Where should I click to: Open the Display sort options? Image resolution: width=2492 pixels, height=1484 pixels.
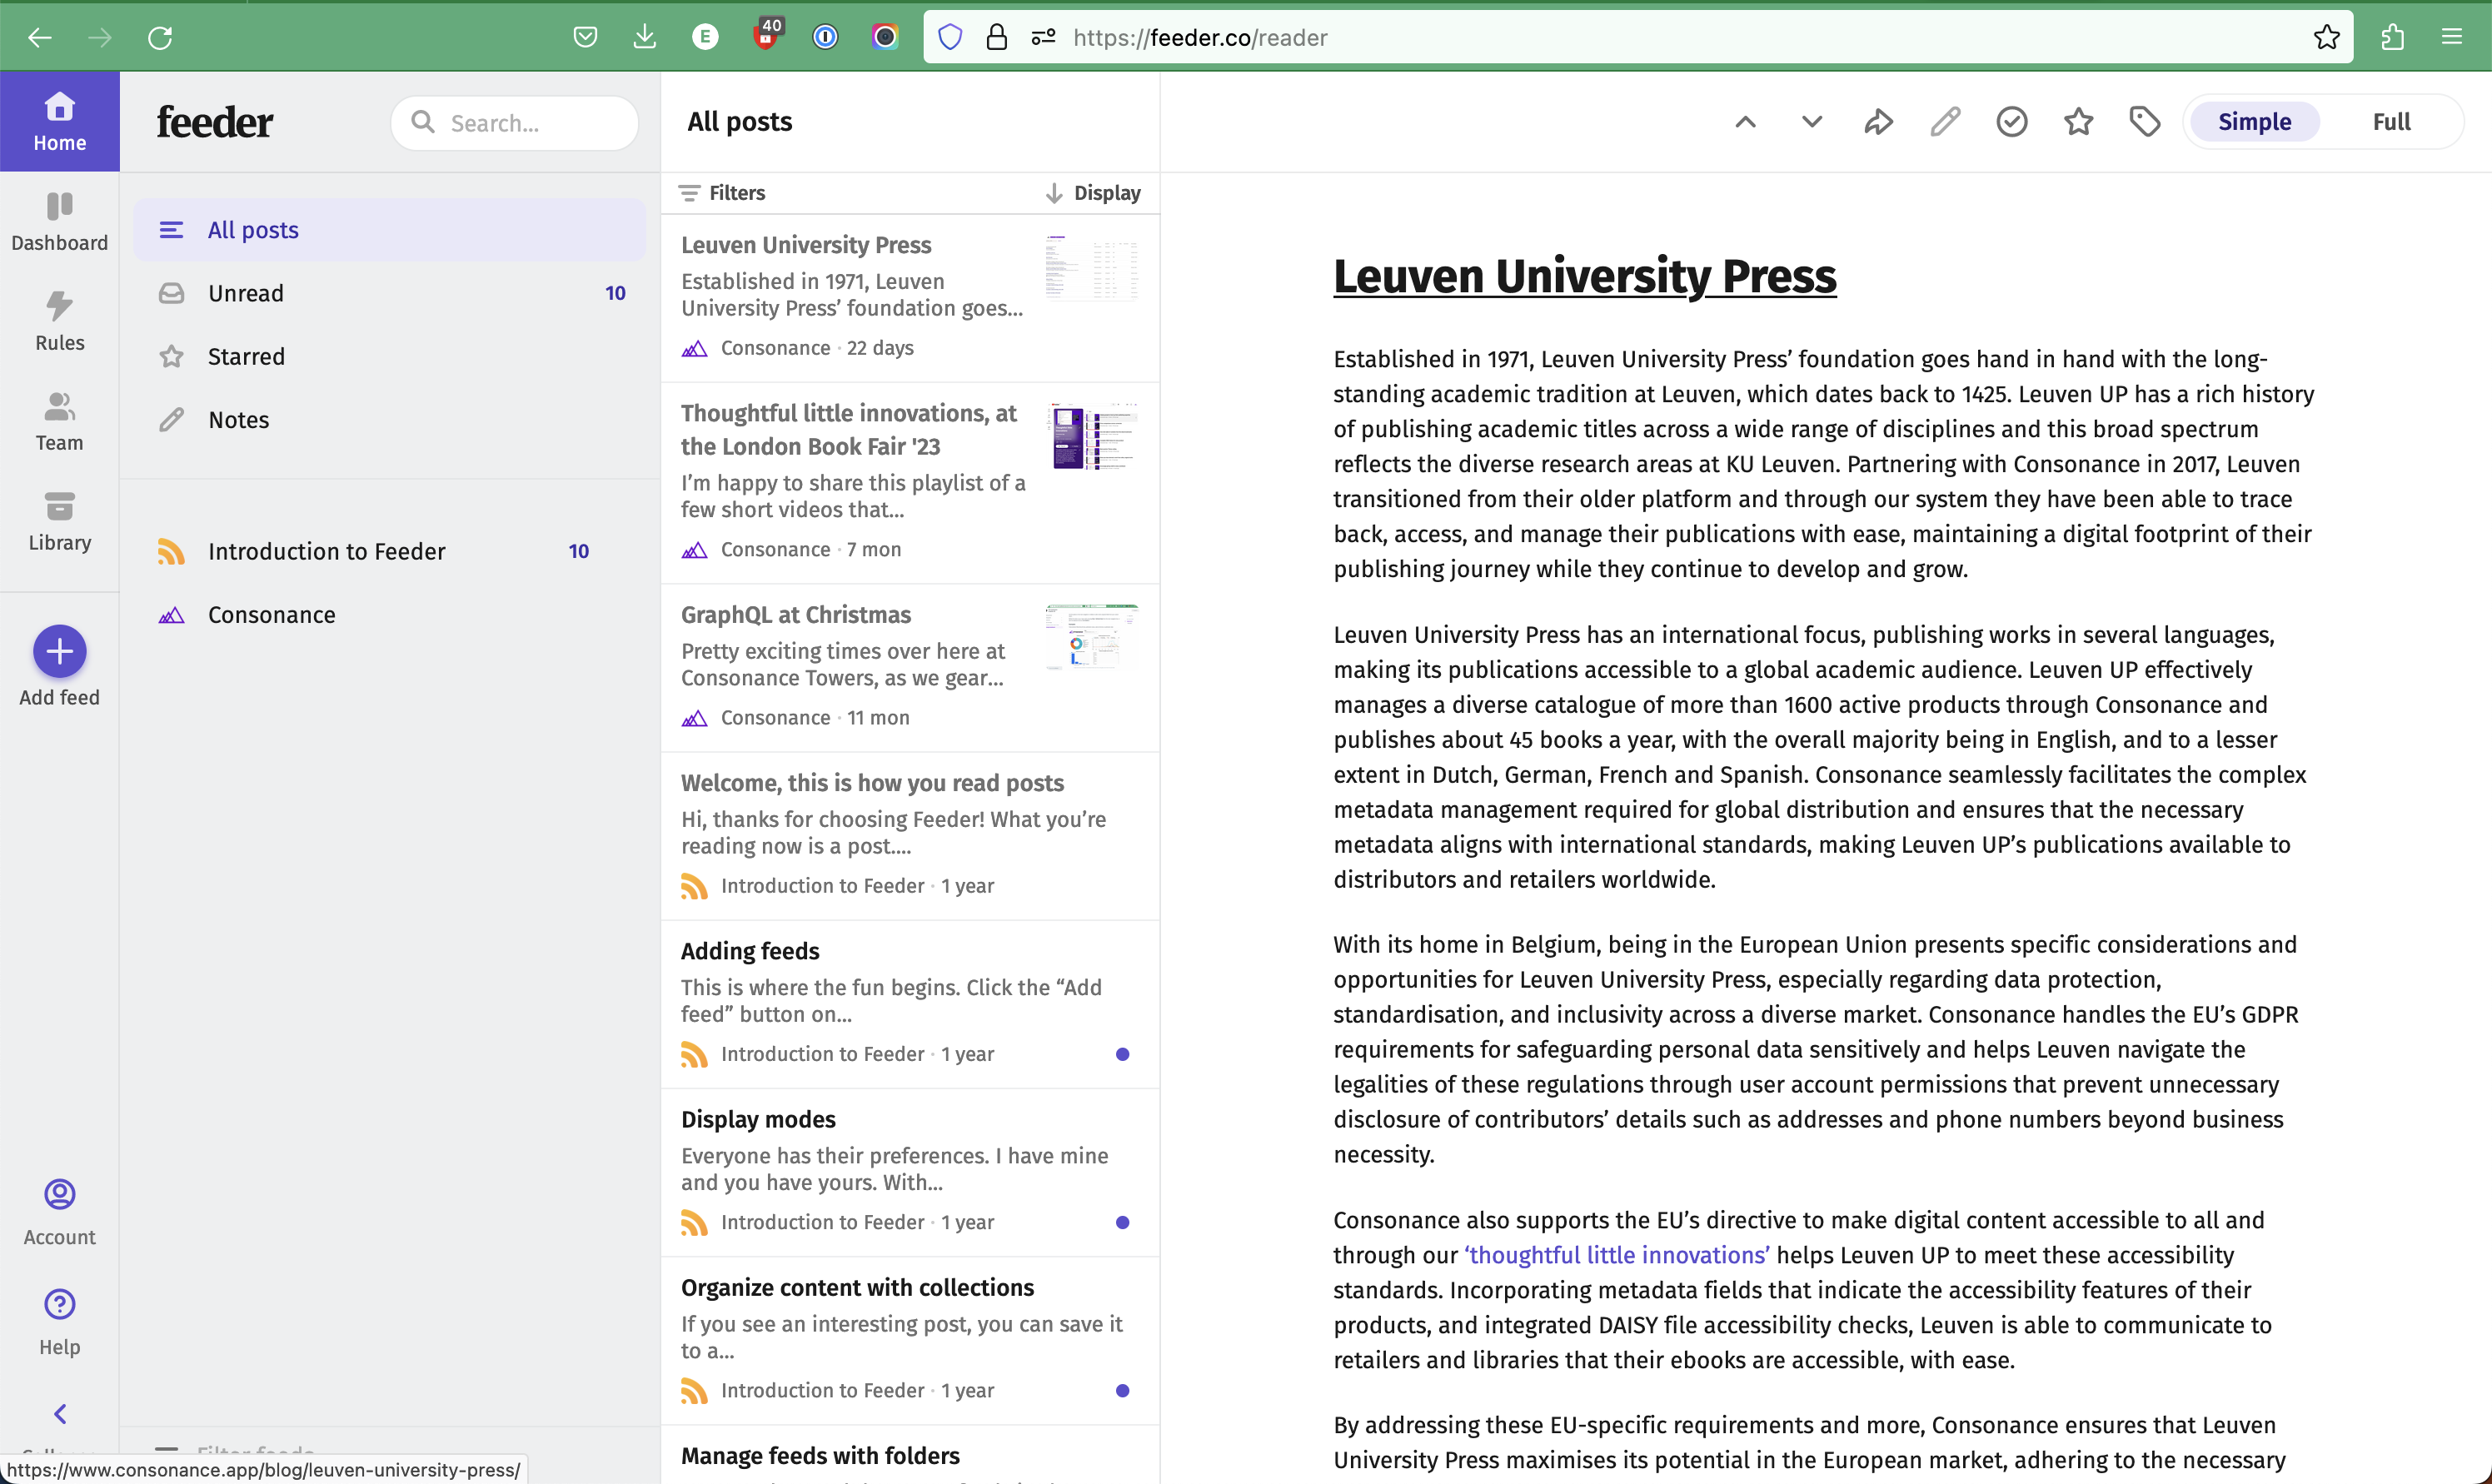pyautogui.click(x=1093, y=193)
